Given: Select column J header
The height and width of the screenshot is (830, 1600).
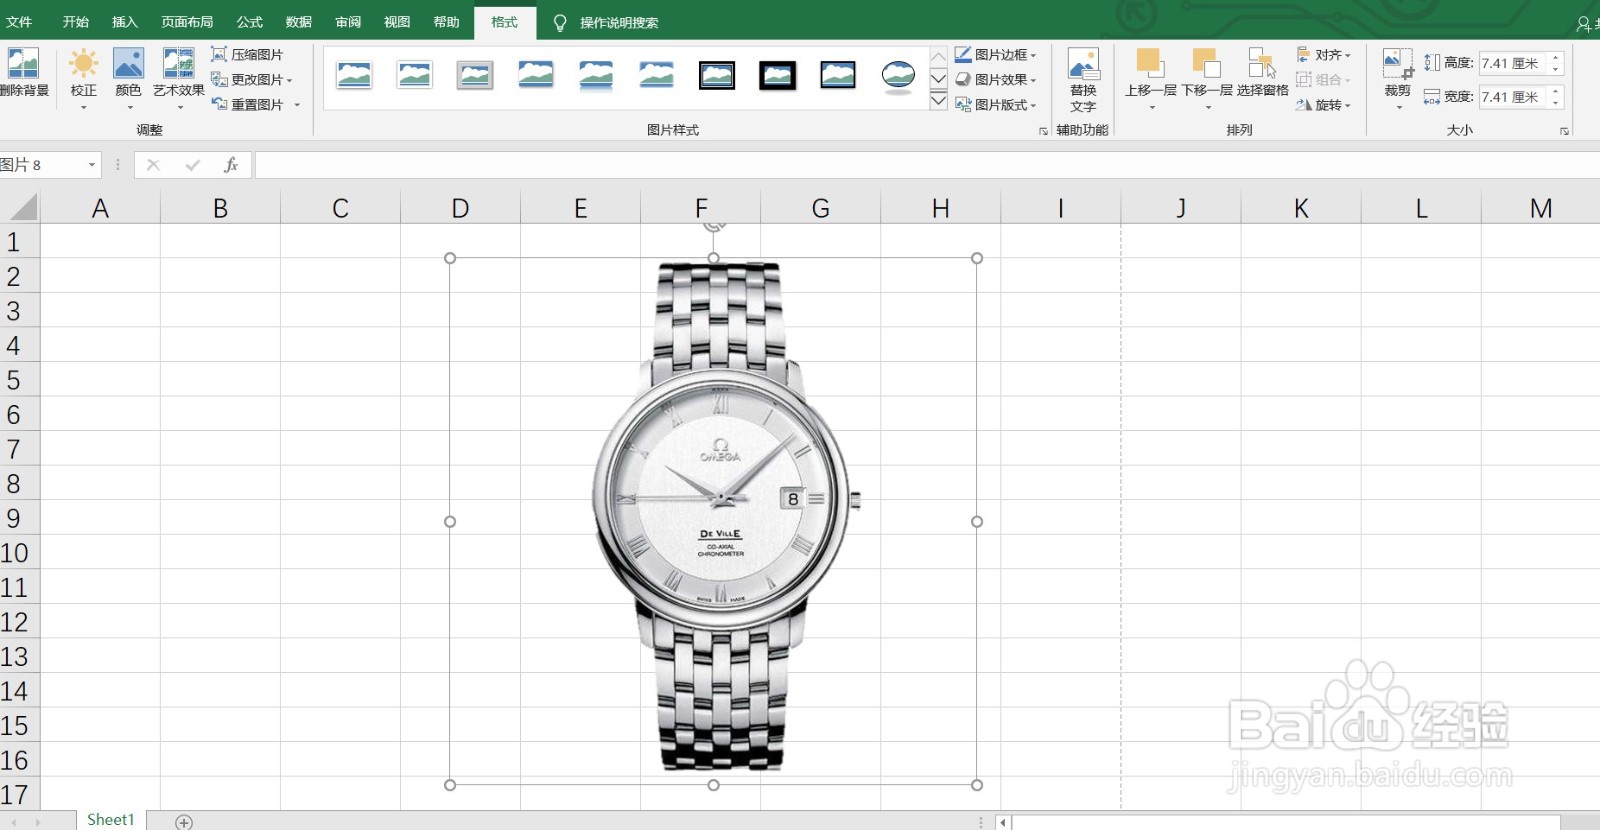Looking at the screenshot, I should pos(1181,208).
